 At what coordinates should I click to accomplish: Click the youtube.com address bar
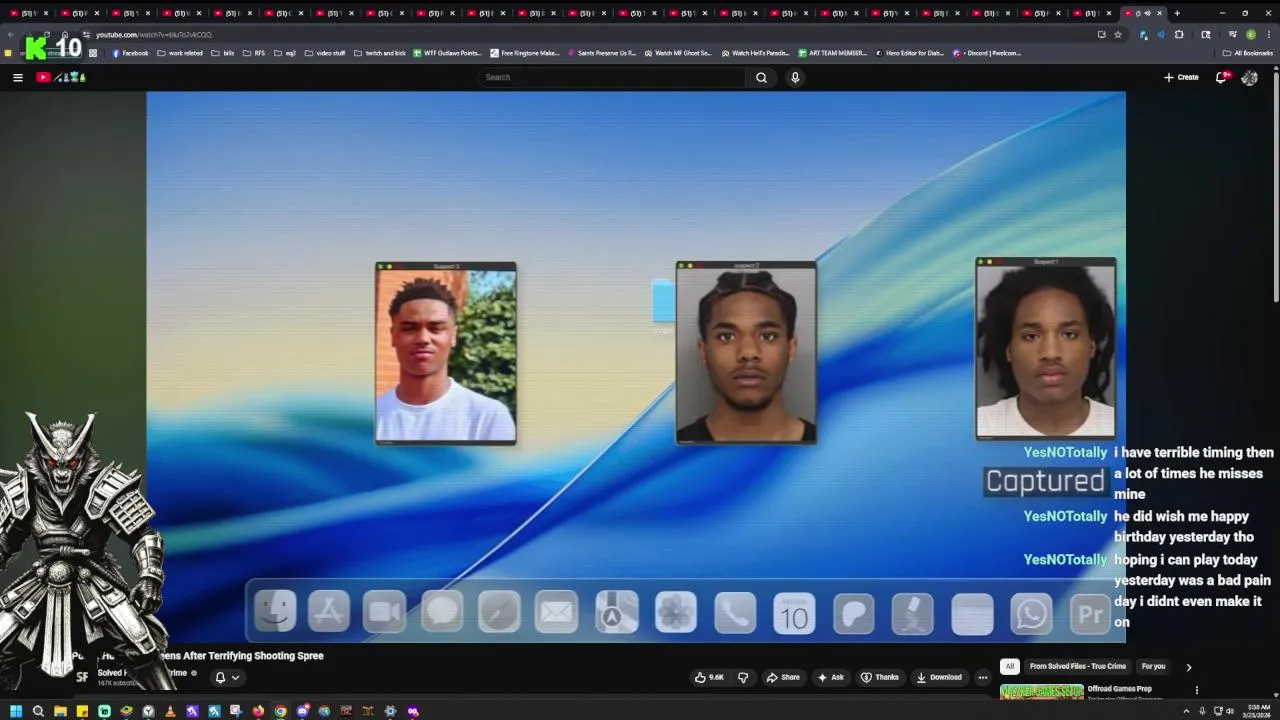click(590, 34)
